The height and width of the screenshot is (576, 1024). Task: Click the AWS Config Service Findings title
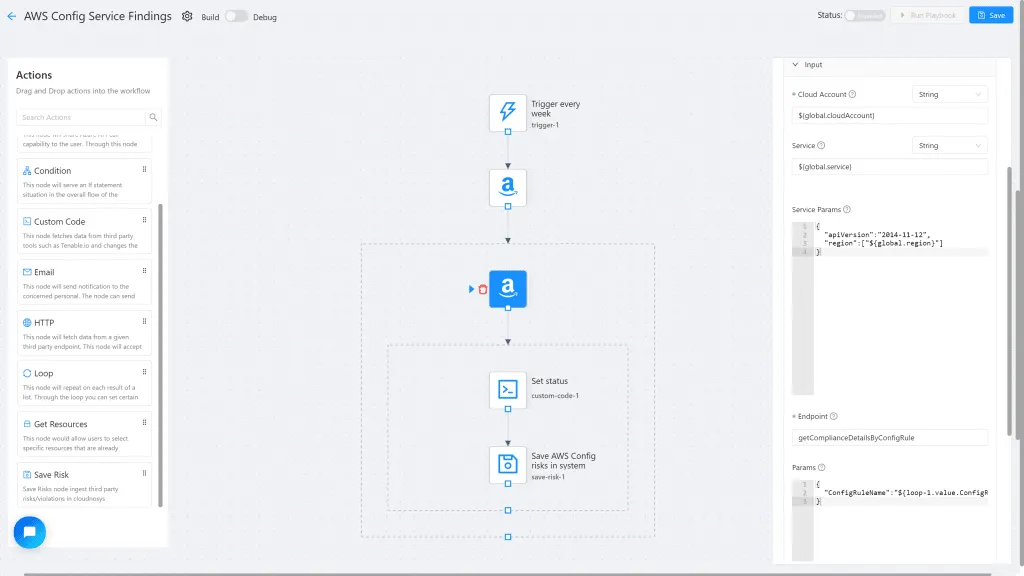coord(98,16)
